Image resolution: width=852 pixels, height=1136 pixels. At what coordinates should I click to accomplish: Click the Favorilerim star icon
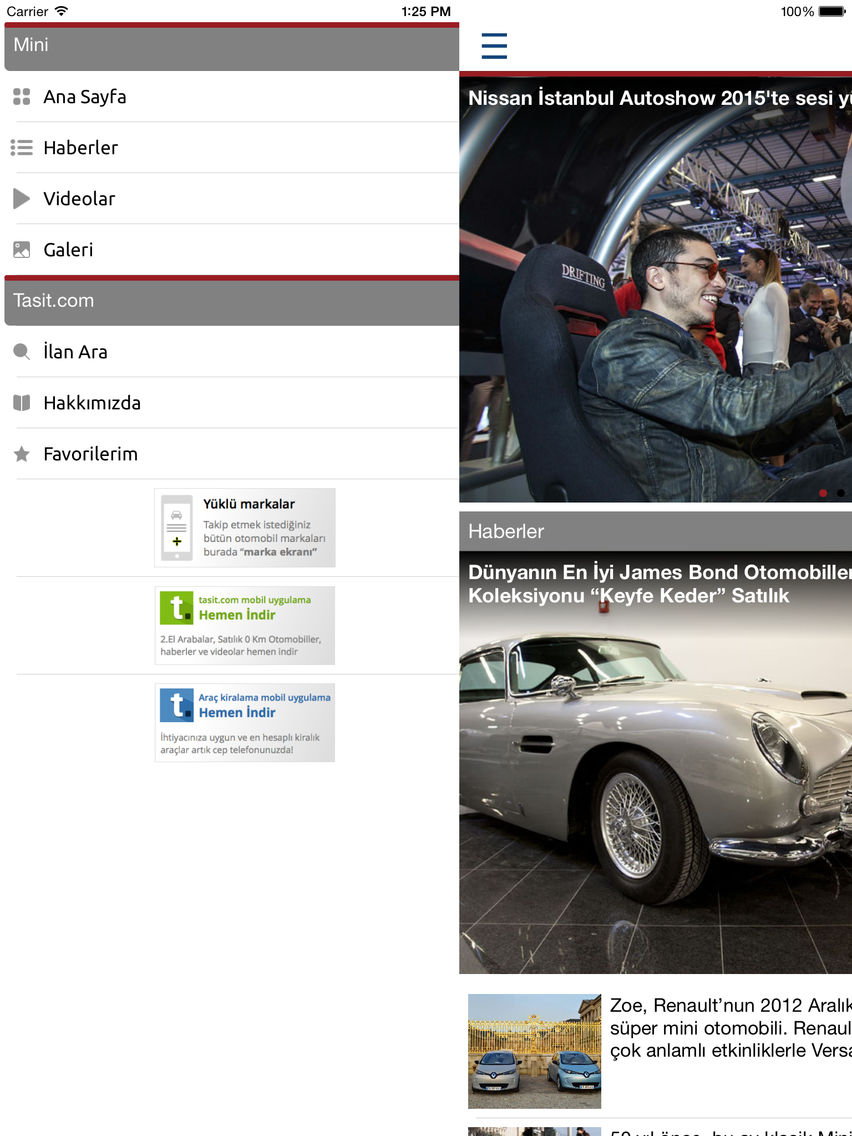[21, 454]
